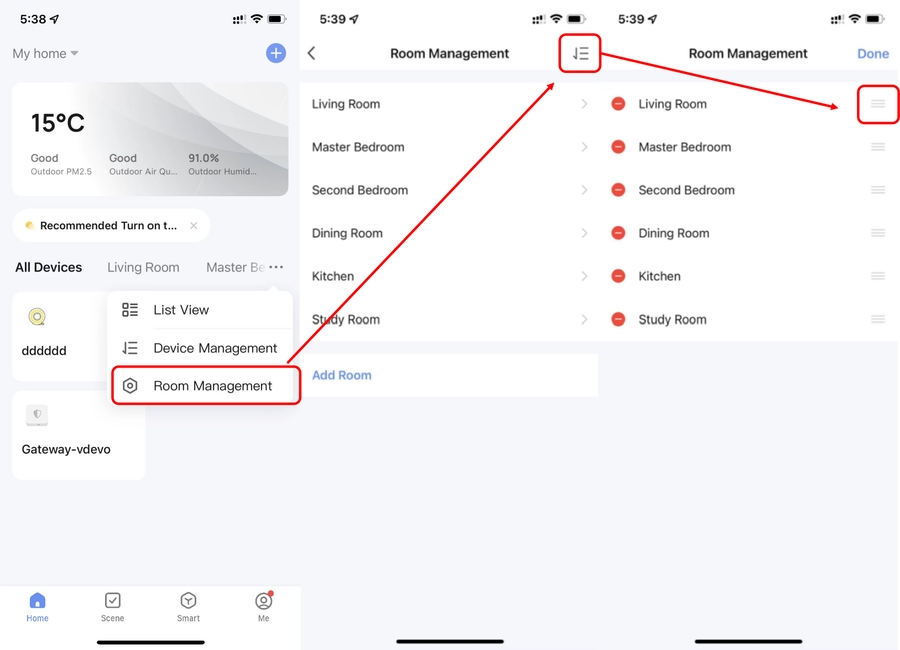This screenshot has width=900, height=650.
Task: Choose List View in popup menu
Action: pyautogui.click(x=181, y=310)
